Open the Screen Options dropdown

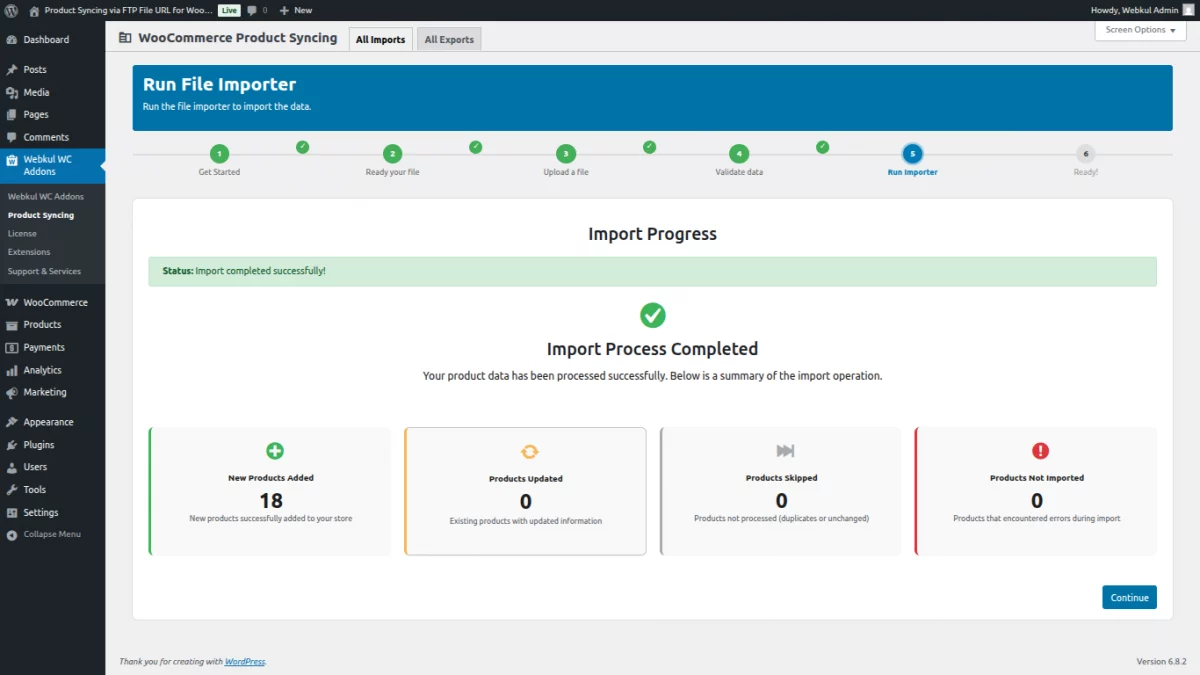point(1139,30)
